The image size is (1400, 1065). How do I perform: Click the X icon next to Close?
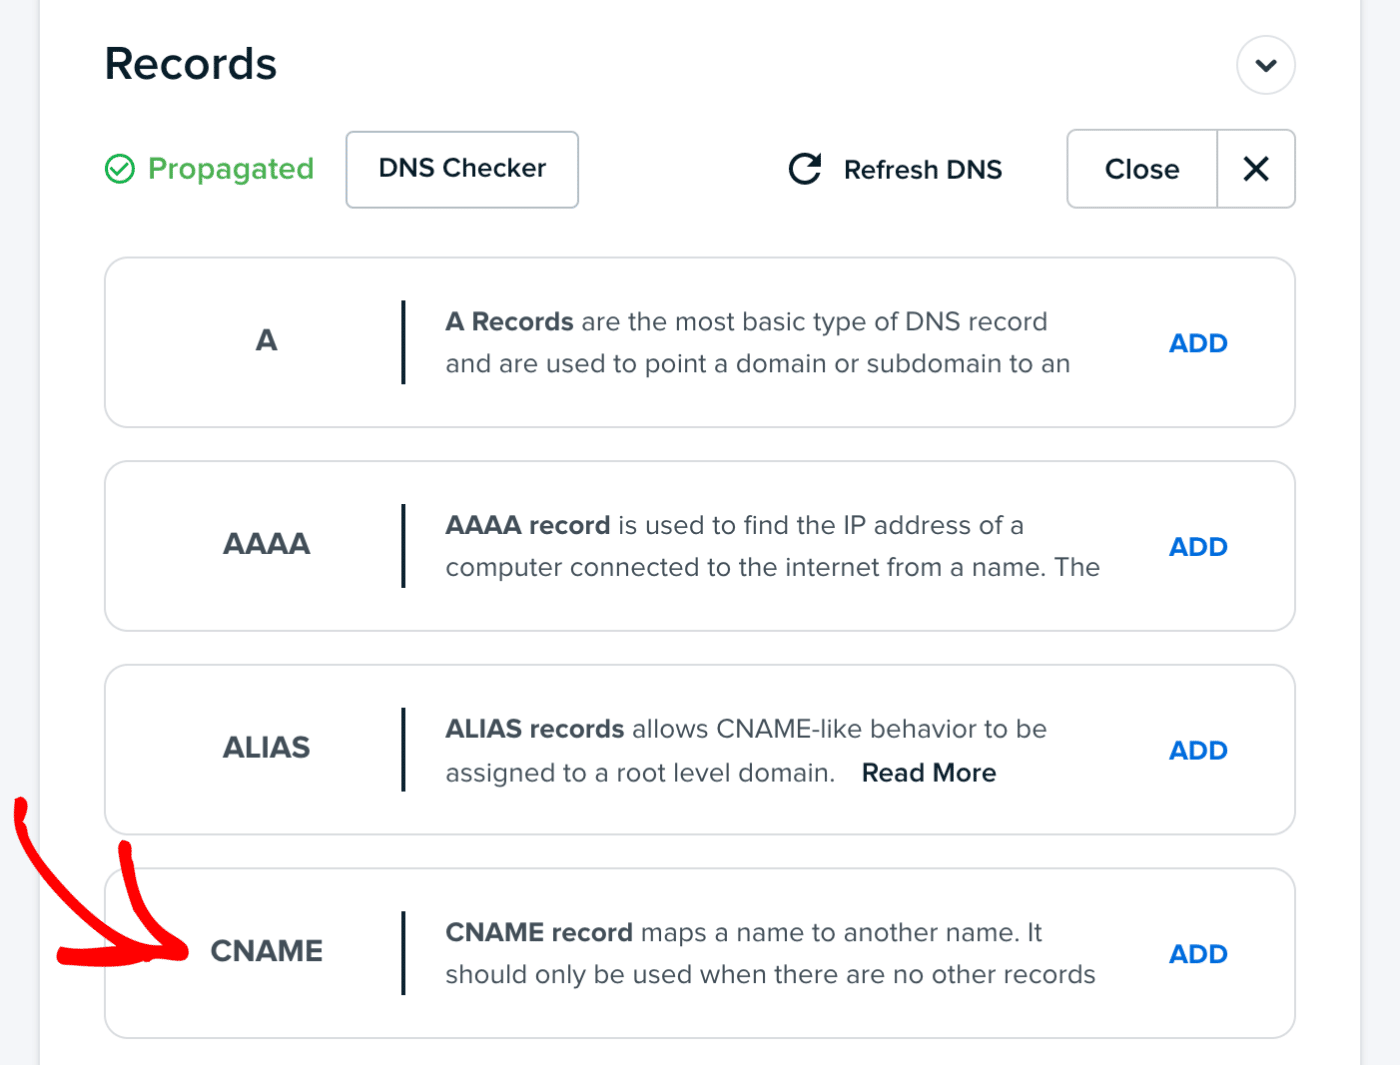click(x=1256, y=169)
